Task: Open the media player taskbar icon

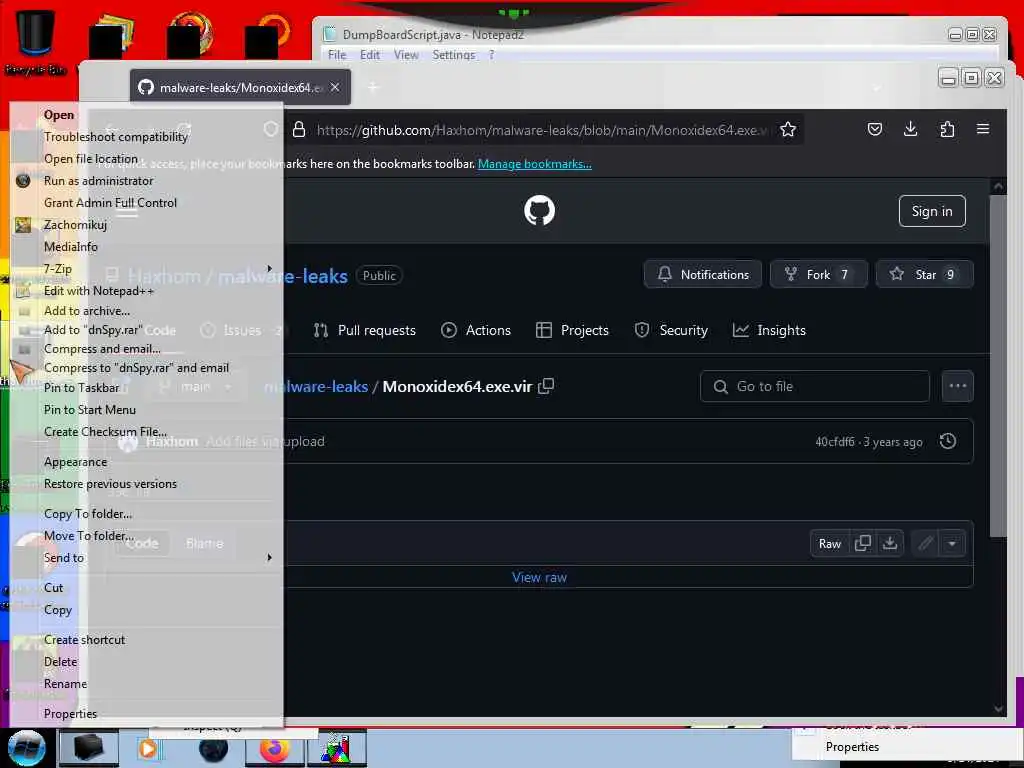Action: point(148,748)
